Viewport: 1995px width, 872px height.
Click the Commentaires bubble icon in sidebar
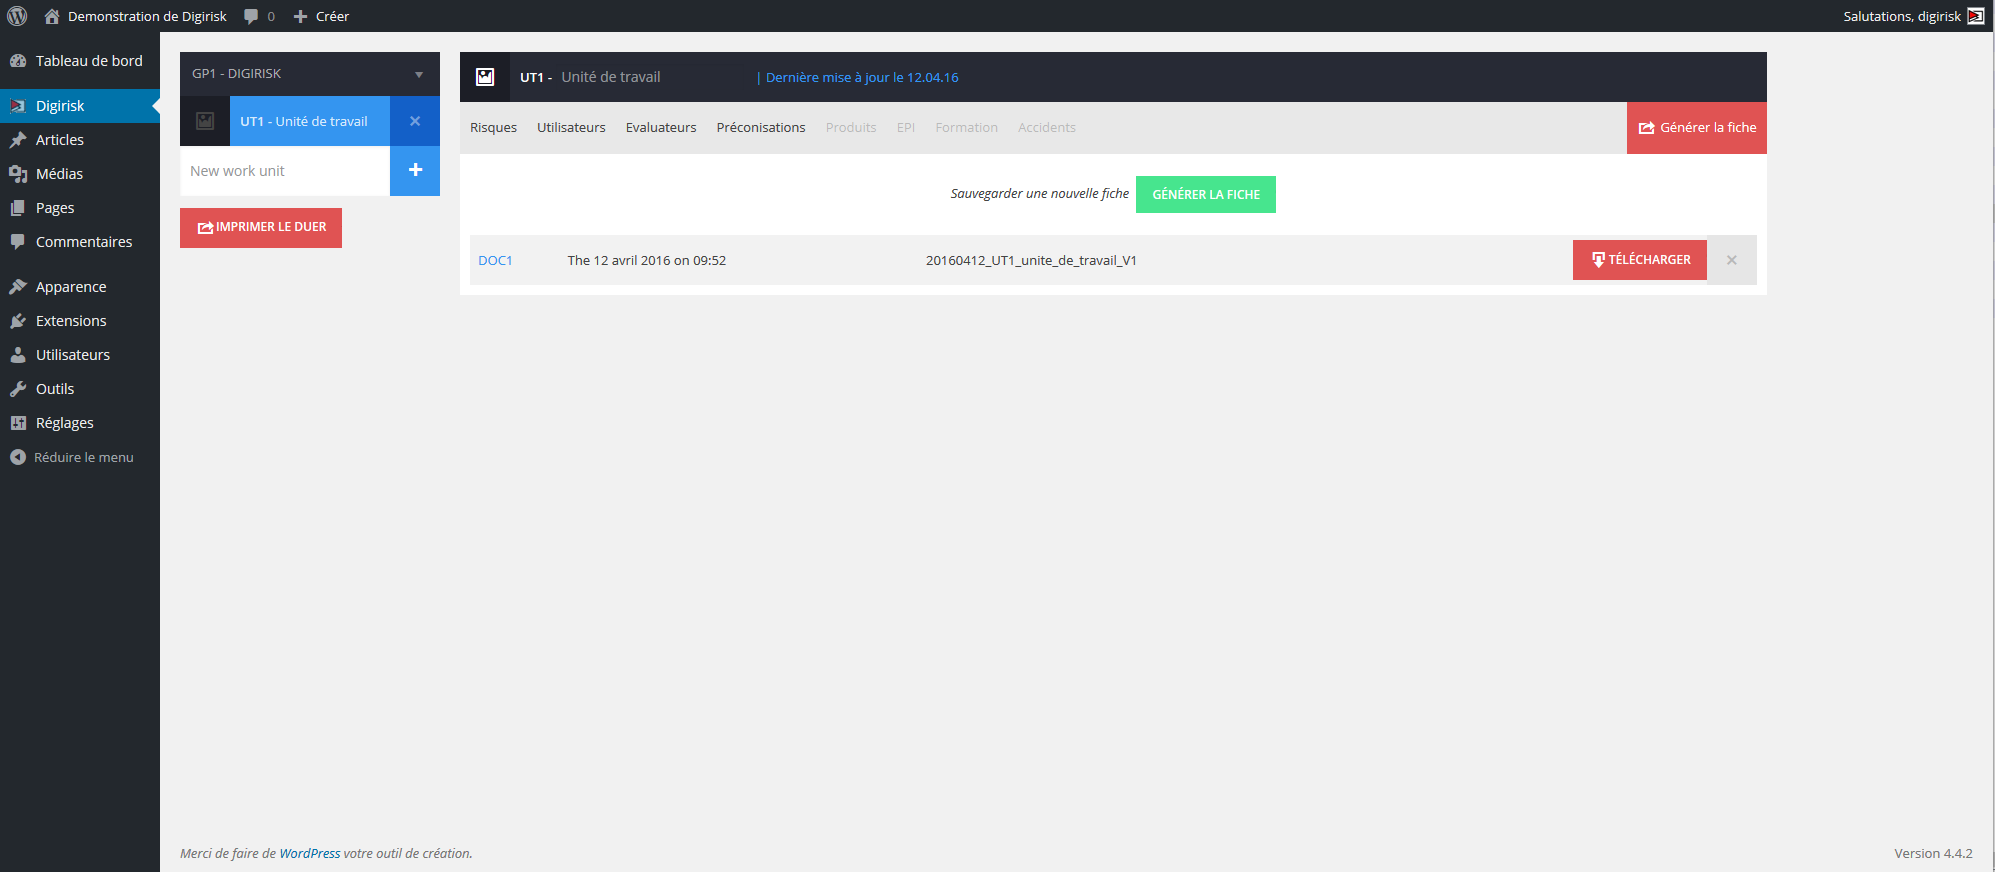tap(18, 242)
